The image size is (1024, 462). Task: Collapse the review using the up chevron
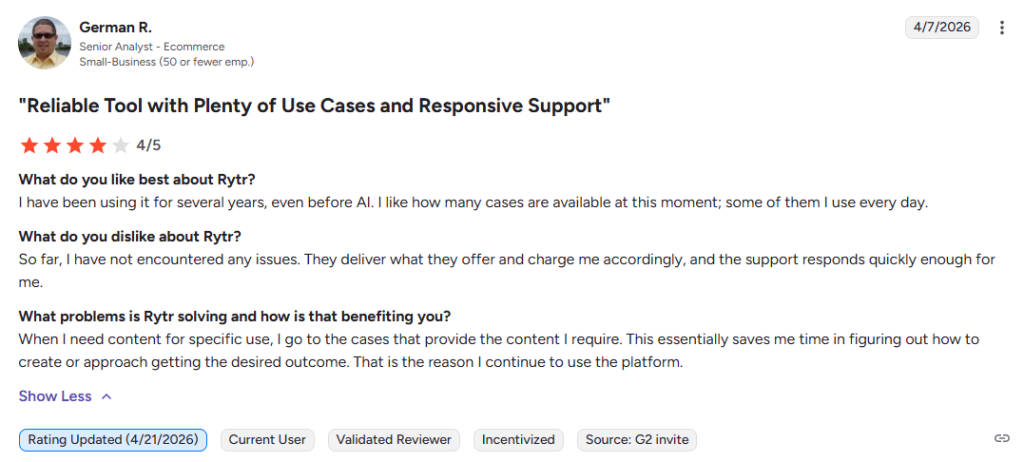tap(107, 397)
